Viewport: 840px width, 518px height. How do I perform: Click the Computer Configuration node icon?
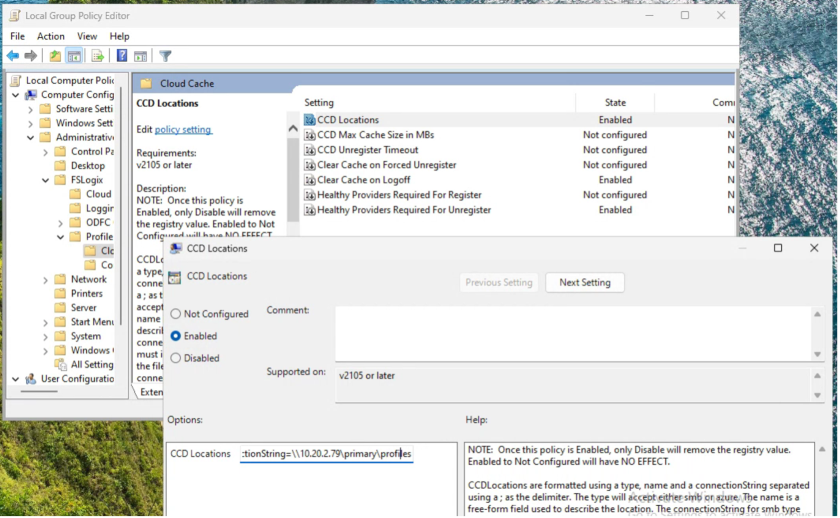pos(32,95)
